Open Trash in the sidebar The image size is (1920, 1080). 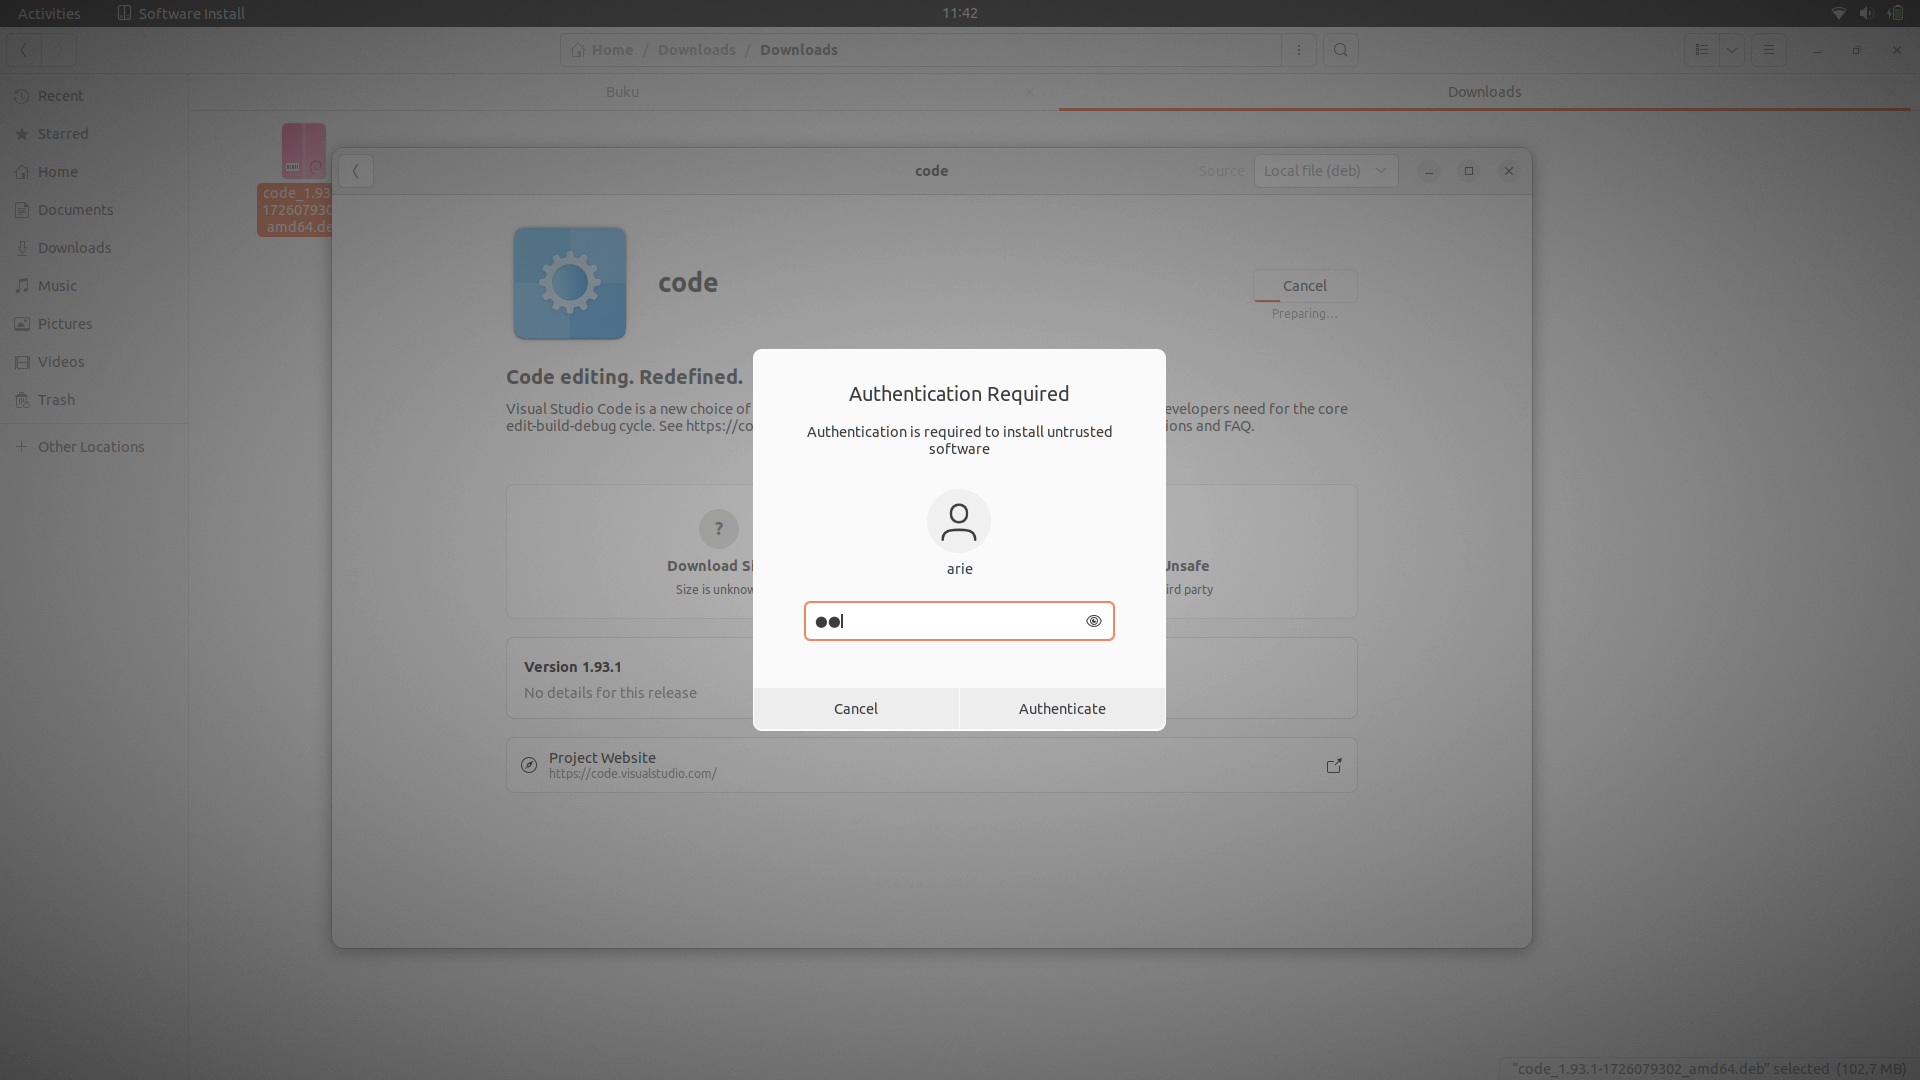[94, 400]
